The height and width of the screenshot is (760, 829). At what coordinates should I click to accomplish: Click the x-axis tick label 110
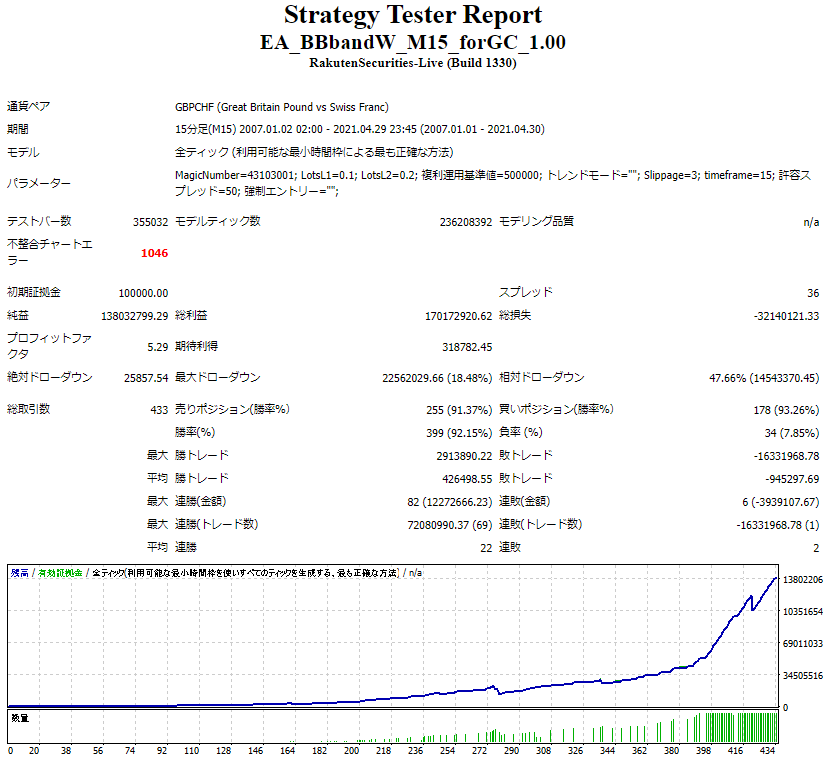(x=191, y=750)
